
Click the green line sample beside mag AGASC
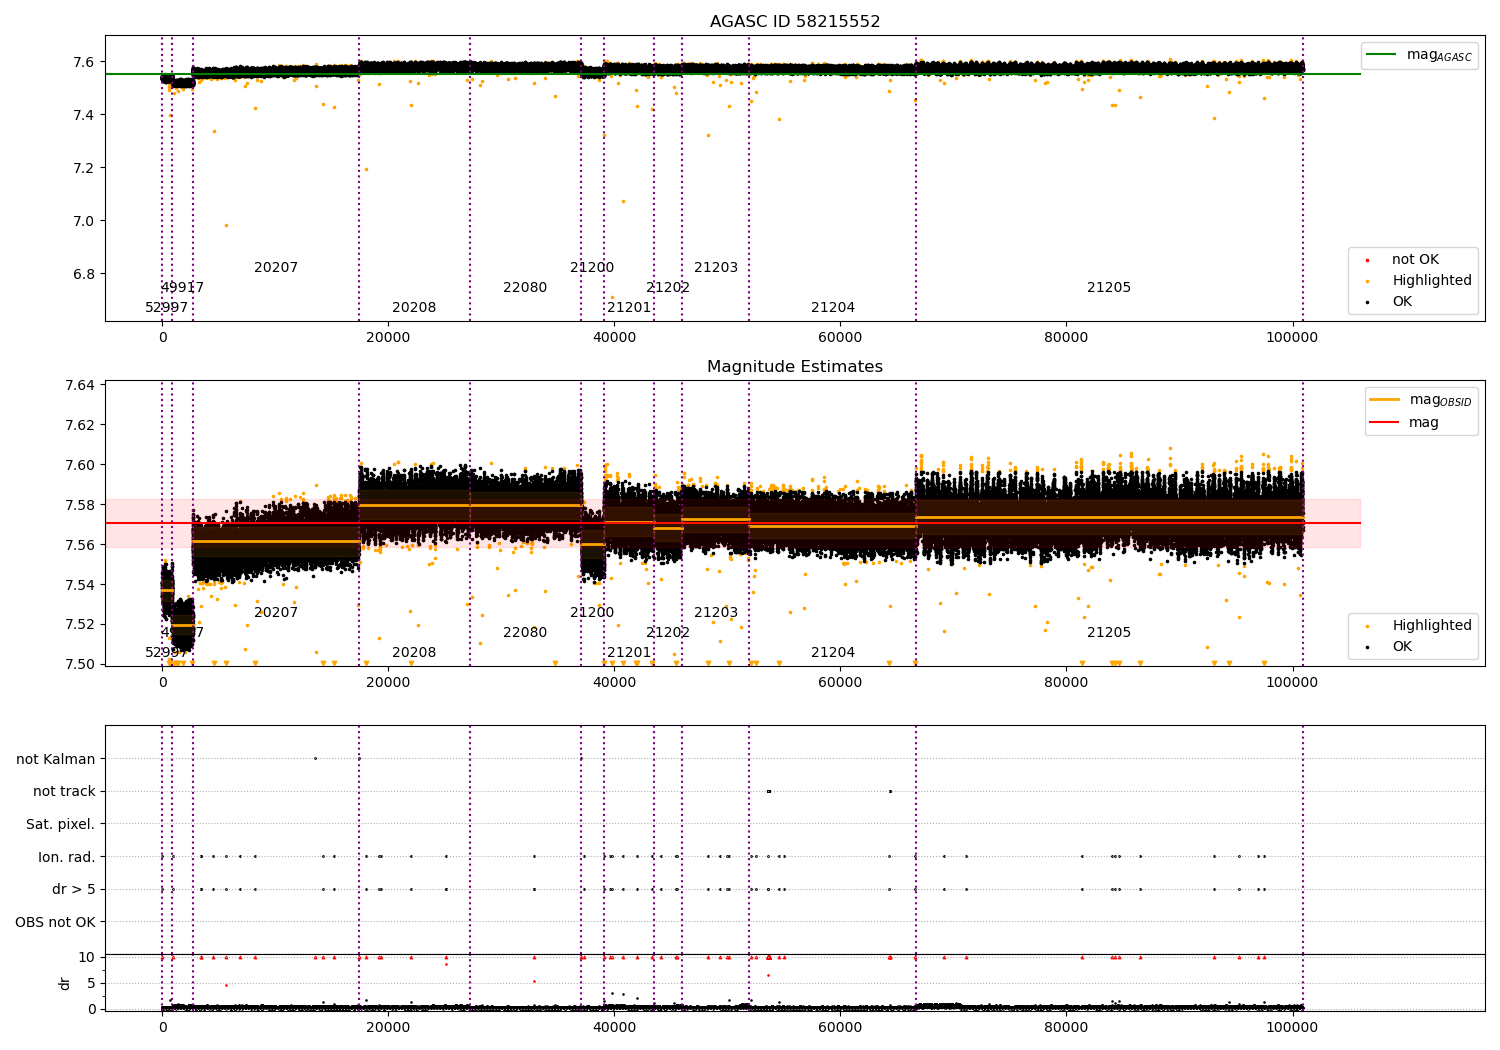1381,55
